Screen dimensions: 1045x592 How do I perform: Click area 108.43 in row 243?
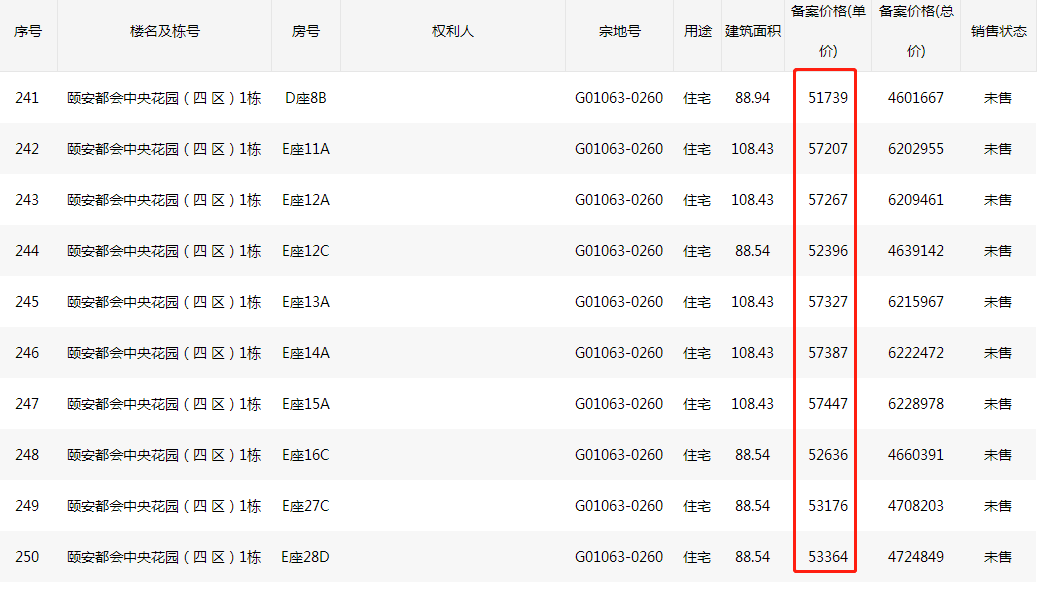pyautogui.click(x=752, y=200)
